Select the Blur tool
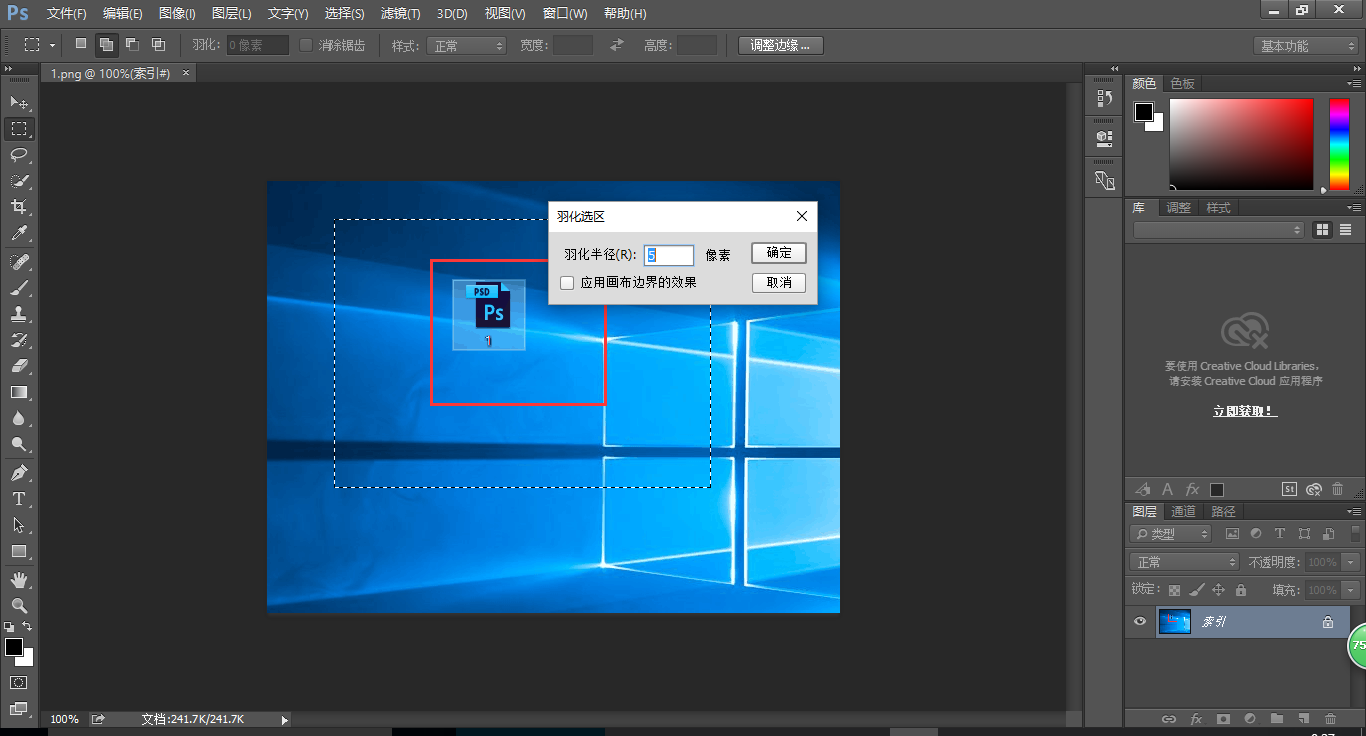This screenshot has width=1366, height=736. [x=19, y=418]
